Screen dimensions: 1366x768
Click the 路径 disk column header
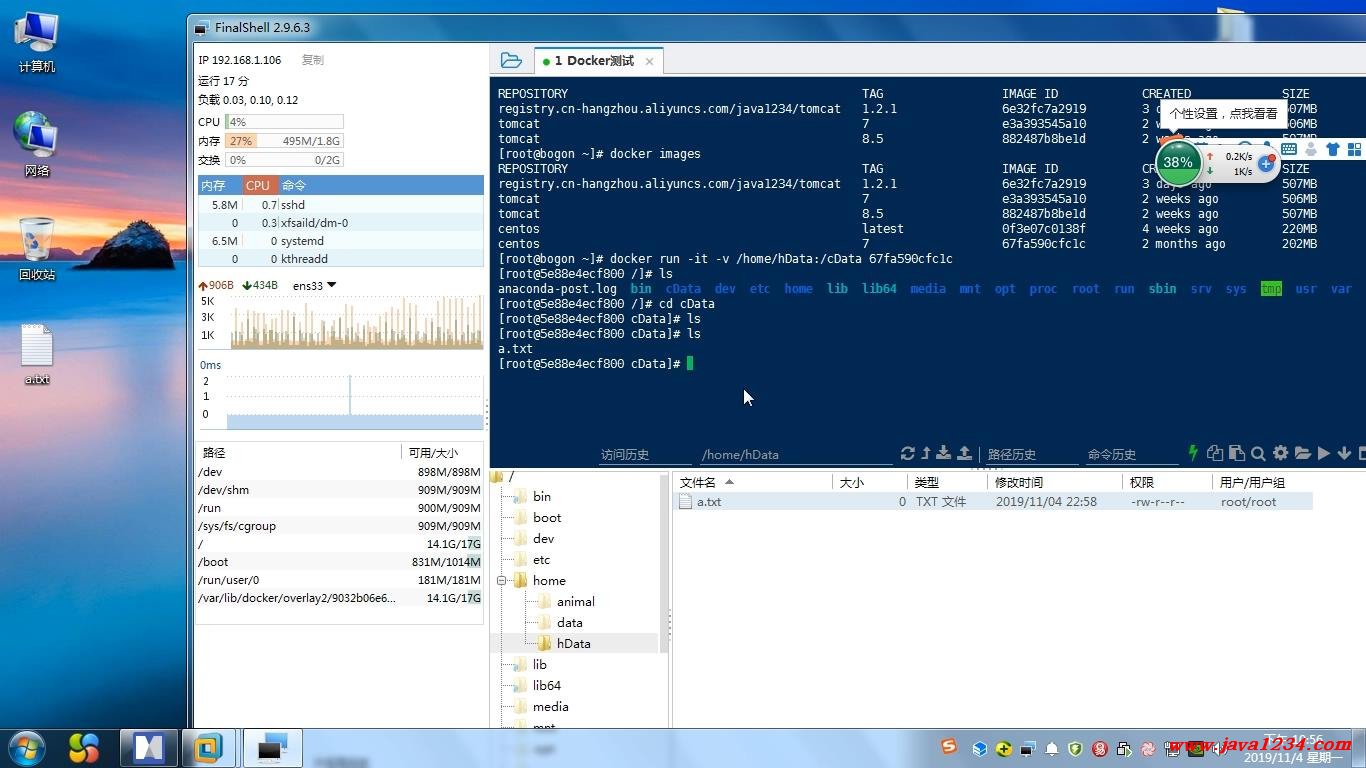pyautogui.click(x=298, y=452)
